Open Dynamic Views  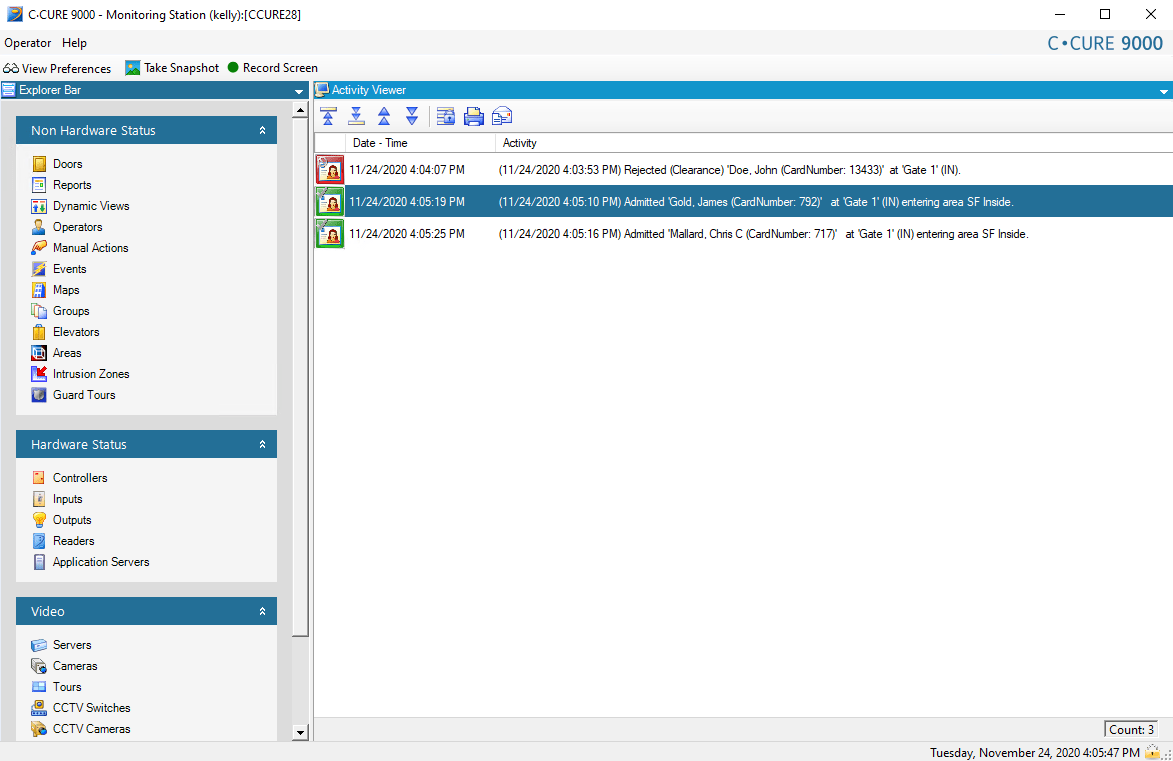[x=91, y=206]
